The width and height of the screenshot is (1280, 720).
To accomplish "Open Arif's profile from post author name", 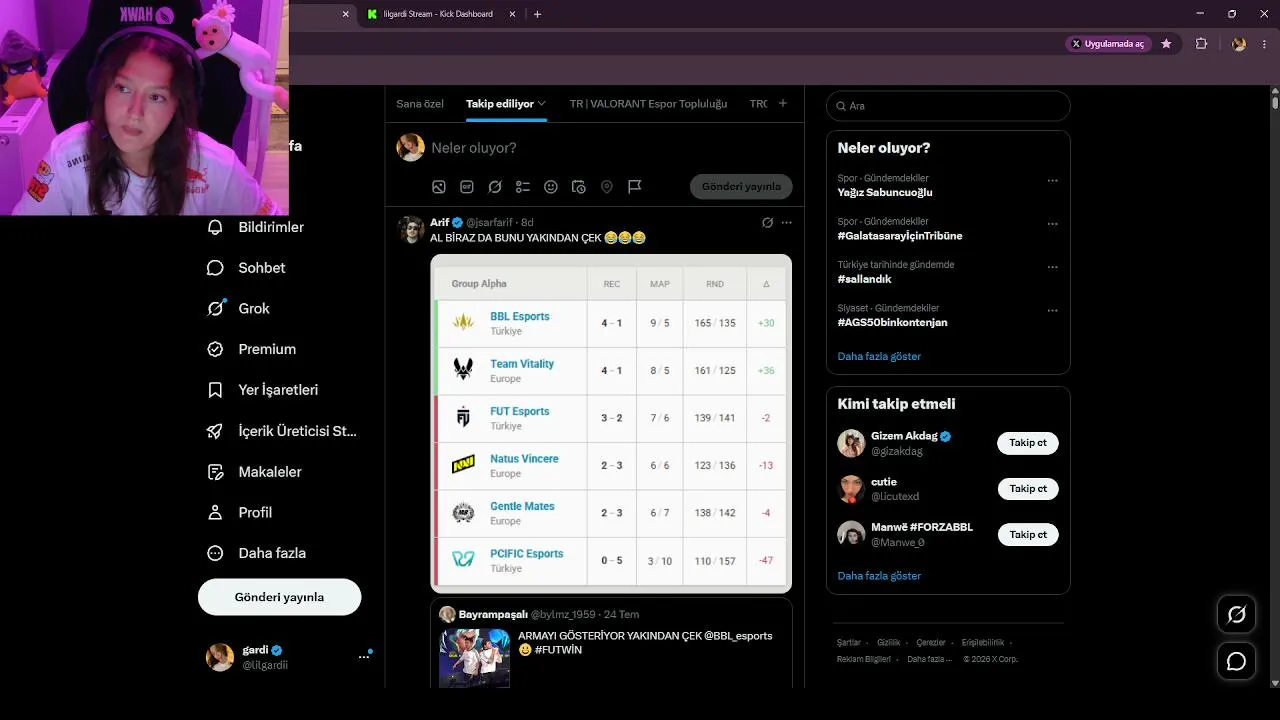I will click(440, 222).
